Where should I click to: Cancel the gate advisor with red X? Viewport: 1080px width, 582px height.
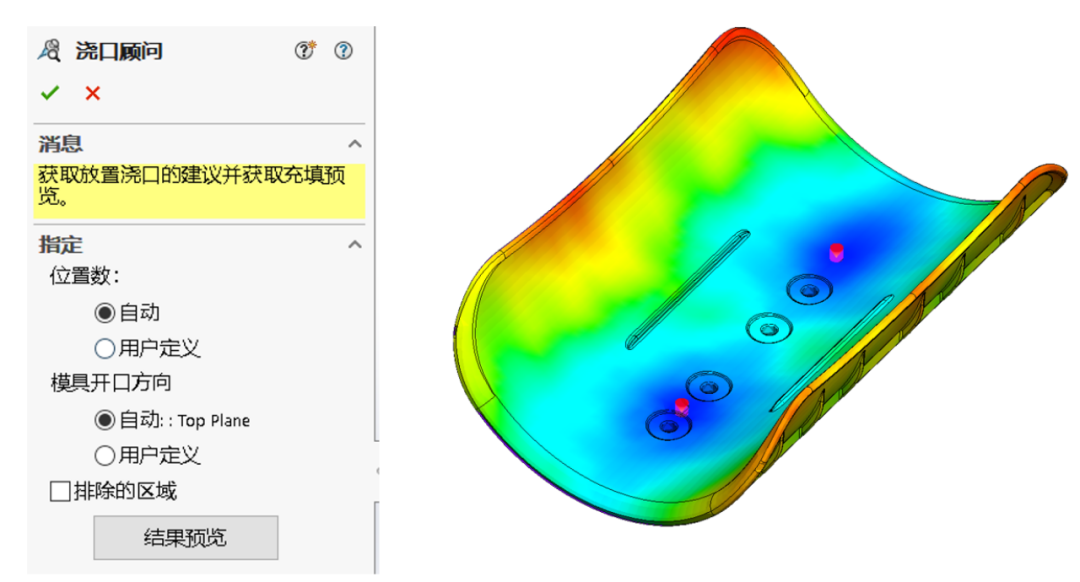(93, 93)
